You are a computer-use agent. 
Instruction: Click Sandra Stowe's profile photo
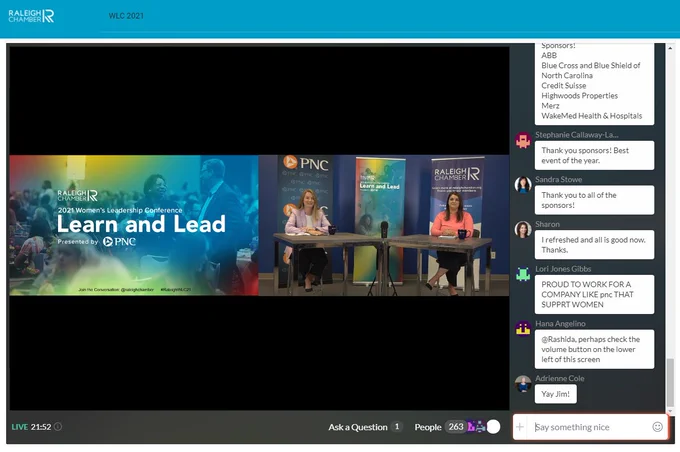pyautogui.click(x=523, y=185)
